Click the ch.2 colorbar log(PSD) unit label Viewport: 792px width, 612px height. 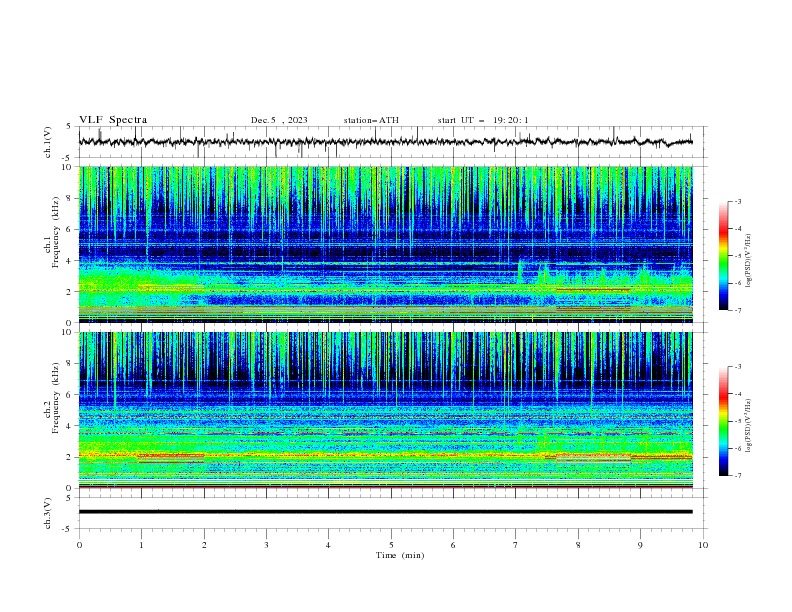[x=748, y=426]
